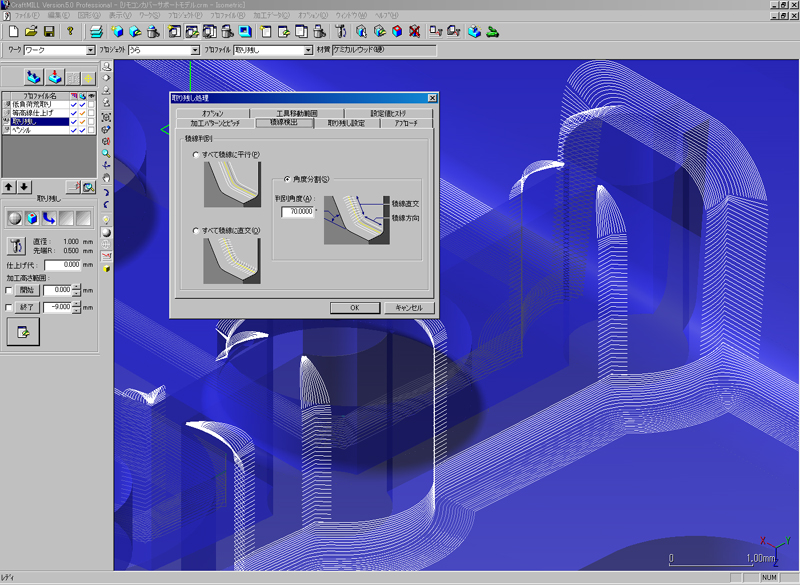Select the hand pan tool in vertical toolbar
This screenshot has width=800, height=585.
pos(106,178)
